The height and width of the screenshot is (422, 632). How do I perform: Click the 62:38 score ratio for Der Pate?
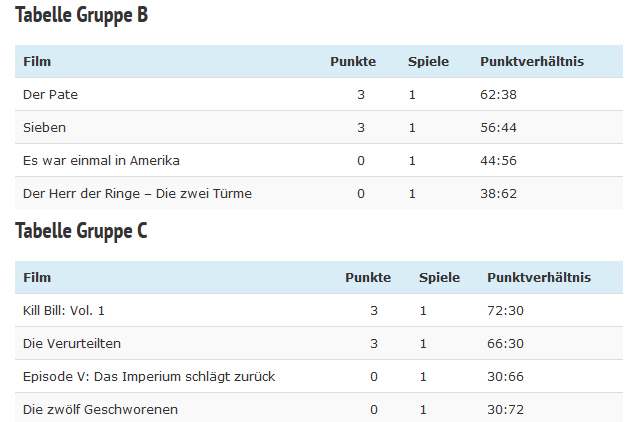point(499,95)
